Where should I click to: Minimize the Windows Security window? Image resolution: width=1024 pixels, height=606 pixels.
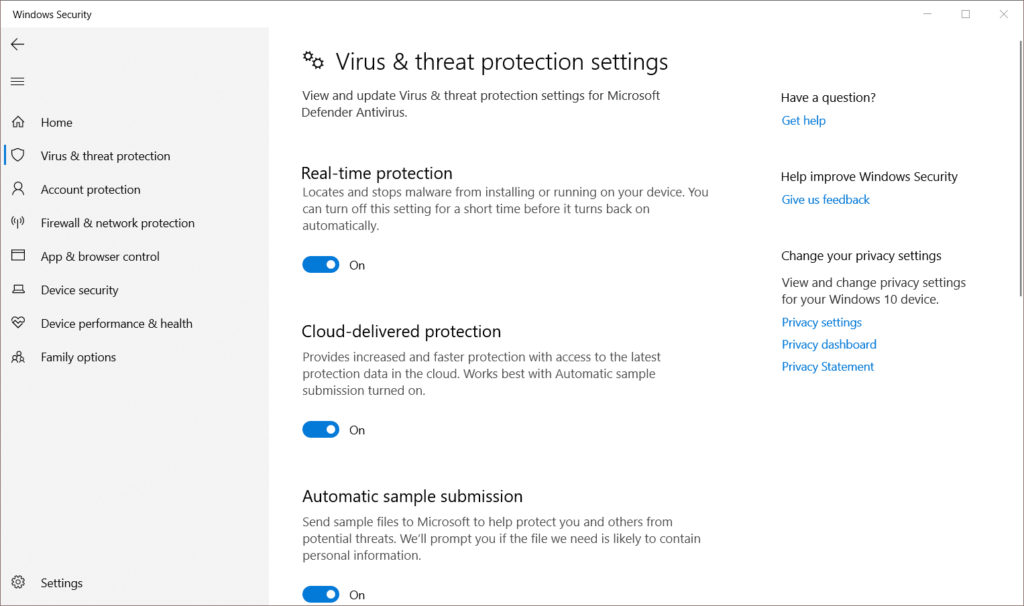click(x=926, y=14)
